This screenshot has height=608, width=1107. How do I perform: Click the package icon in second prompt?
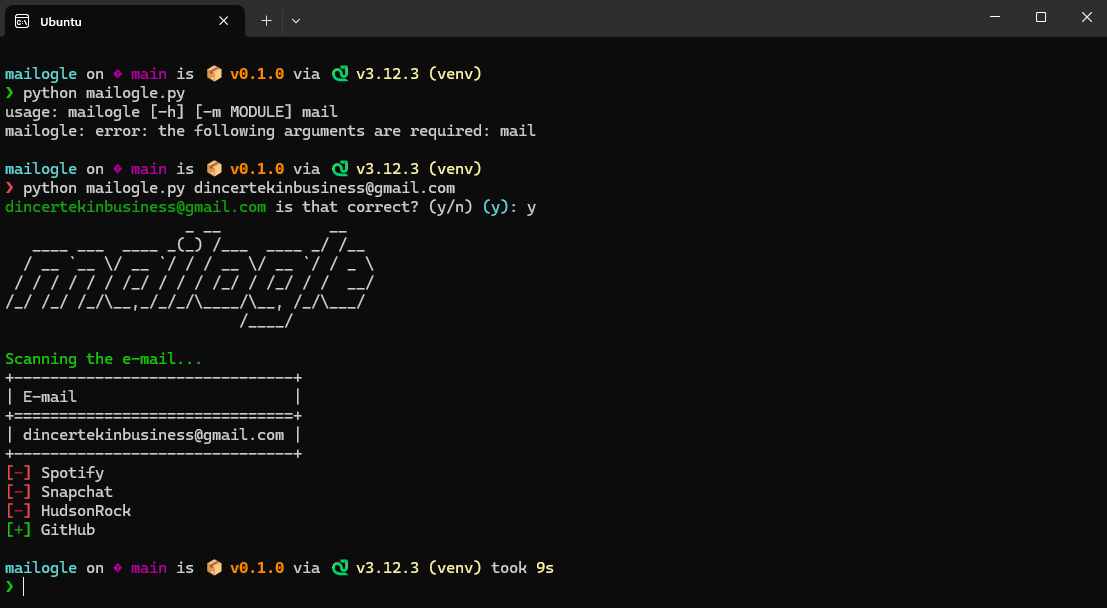[x=214, y=169]
